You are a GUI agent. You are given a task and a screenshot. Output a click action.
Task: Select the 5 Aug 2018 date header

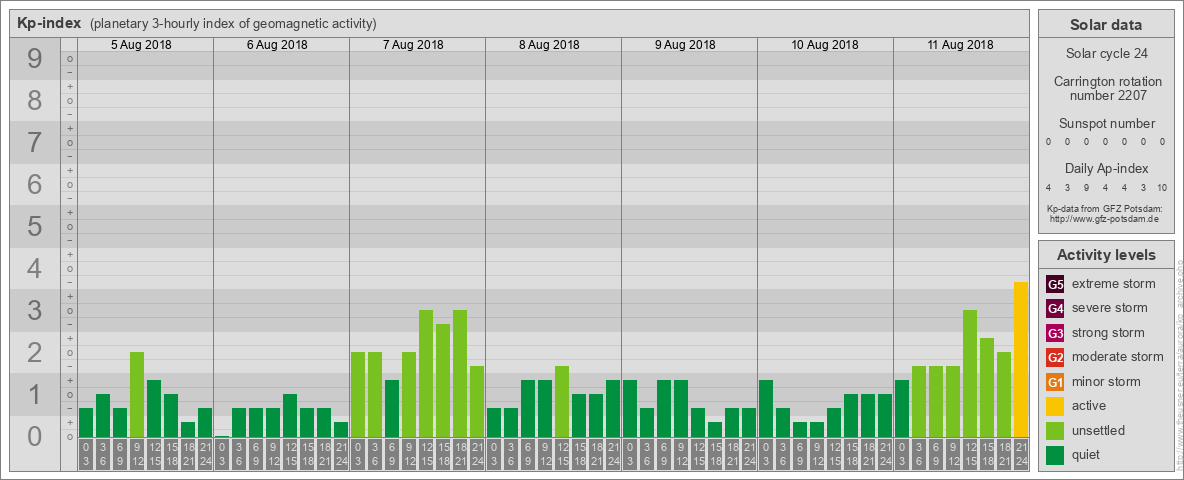coord(141,45)
